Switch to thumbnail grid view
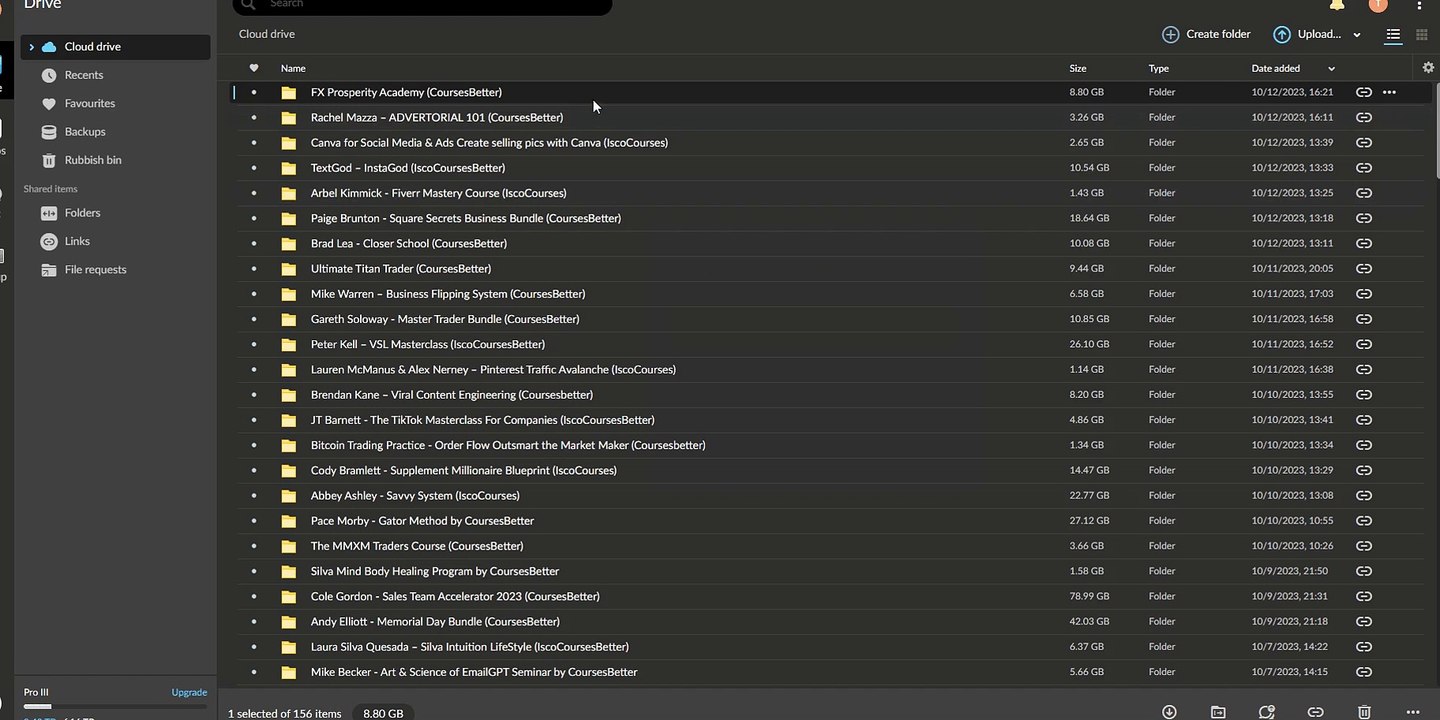1440x720 pixels. point(1422,35)
